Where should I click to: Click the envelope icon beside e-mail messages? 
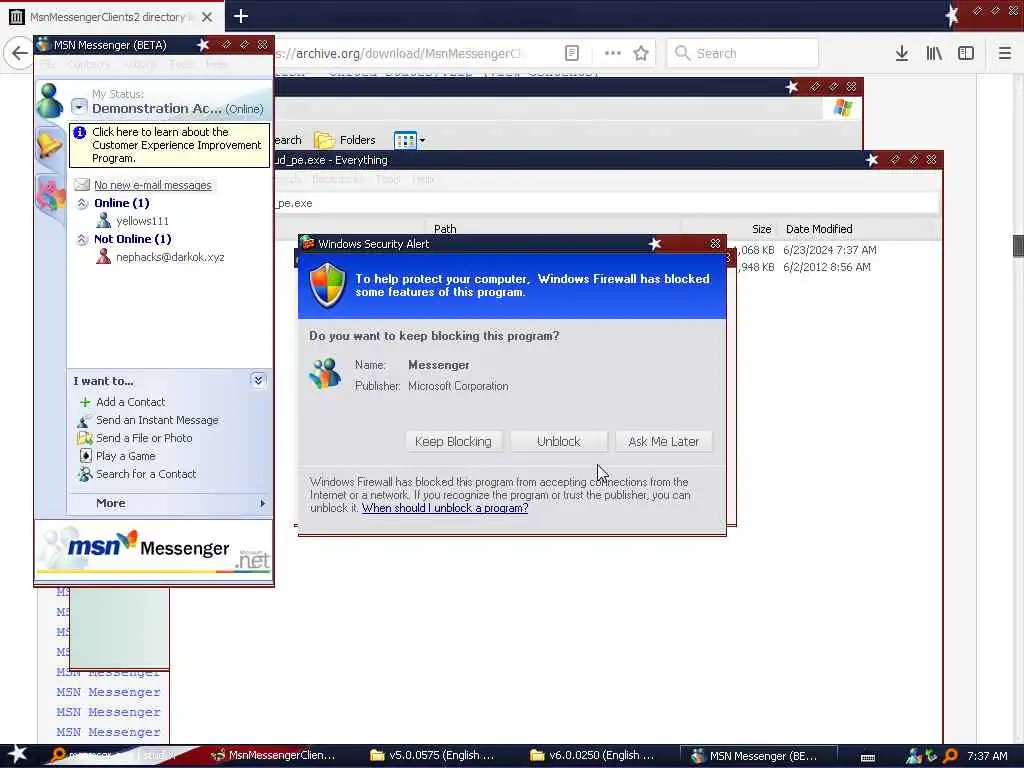pos(82,185)
